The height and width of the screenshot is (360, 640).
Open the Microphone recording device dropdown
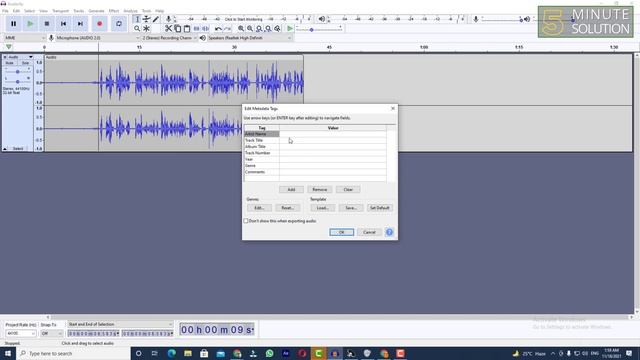(98, 38)
